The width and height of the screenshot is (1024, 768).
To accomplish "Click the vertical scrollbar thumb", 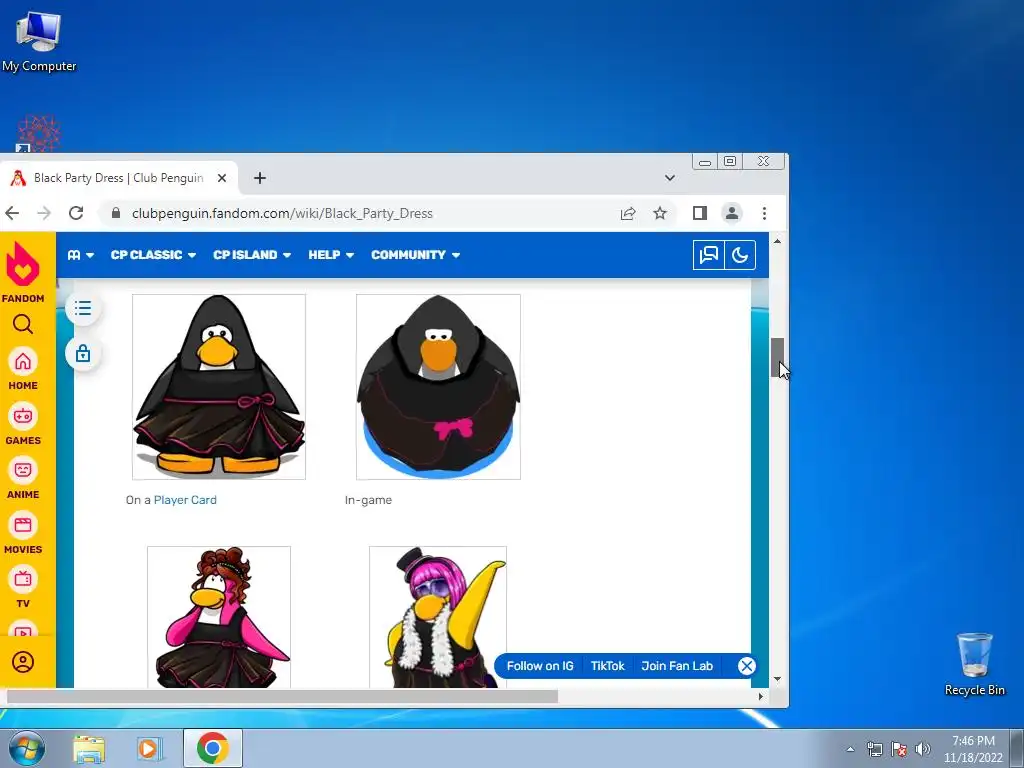I will click(x=777, y=357).
